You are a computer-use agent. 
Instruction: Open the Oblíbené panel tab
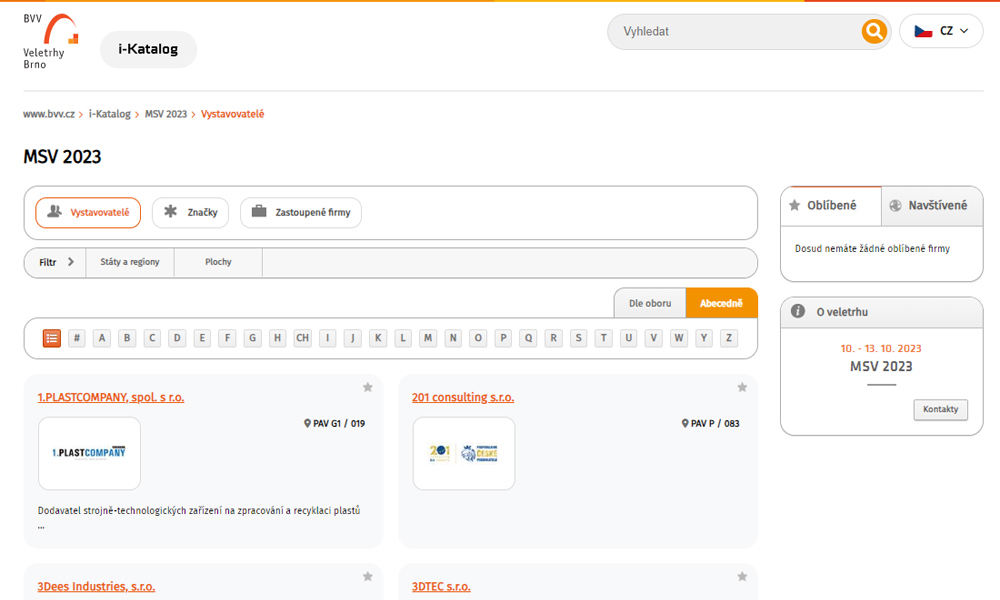point(831,205)
